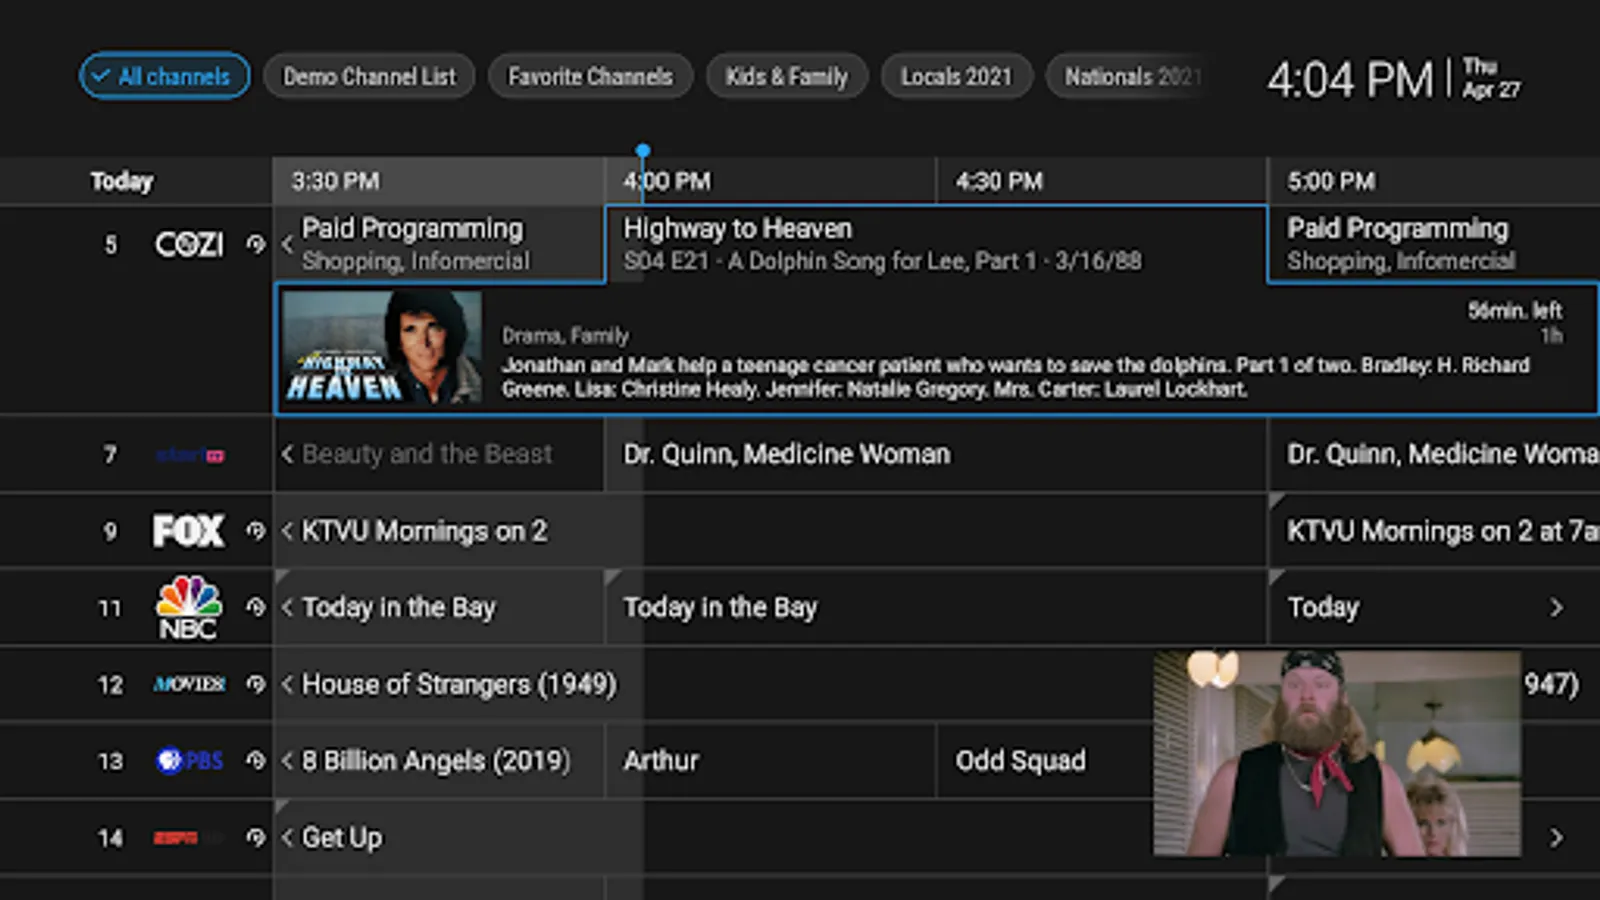This screenshot has height=900, width=1600.
Task: Click the COZI channel logo
Action: point(189,244)
